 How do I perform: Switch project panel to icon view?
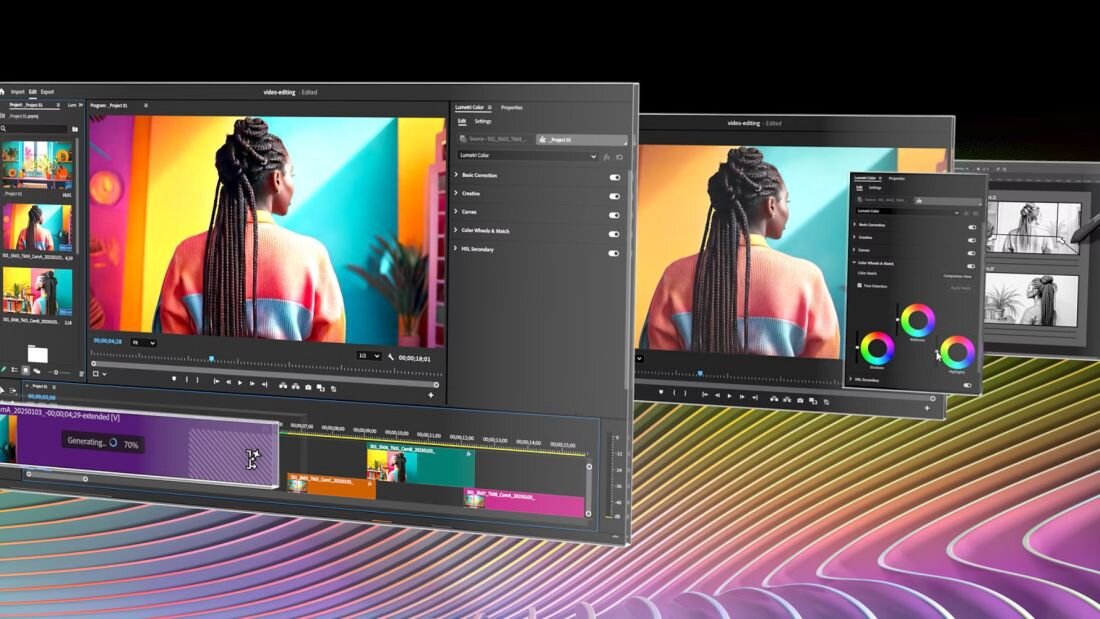coord(25,370)
